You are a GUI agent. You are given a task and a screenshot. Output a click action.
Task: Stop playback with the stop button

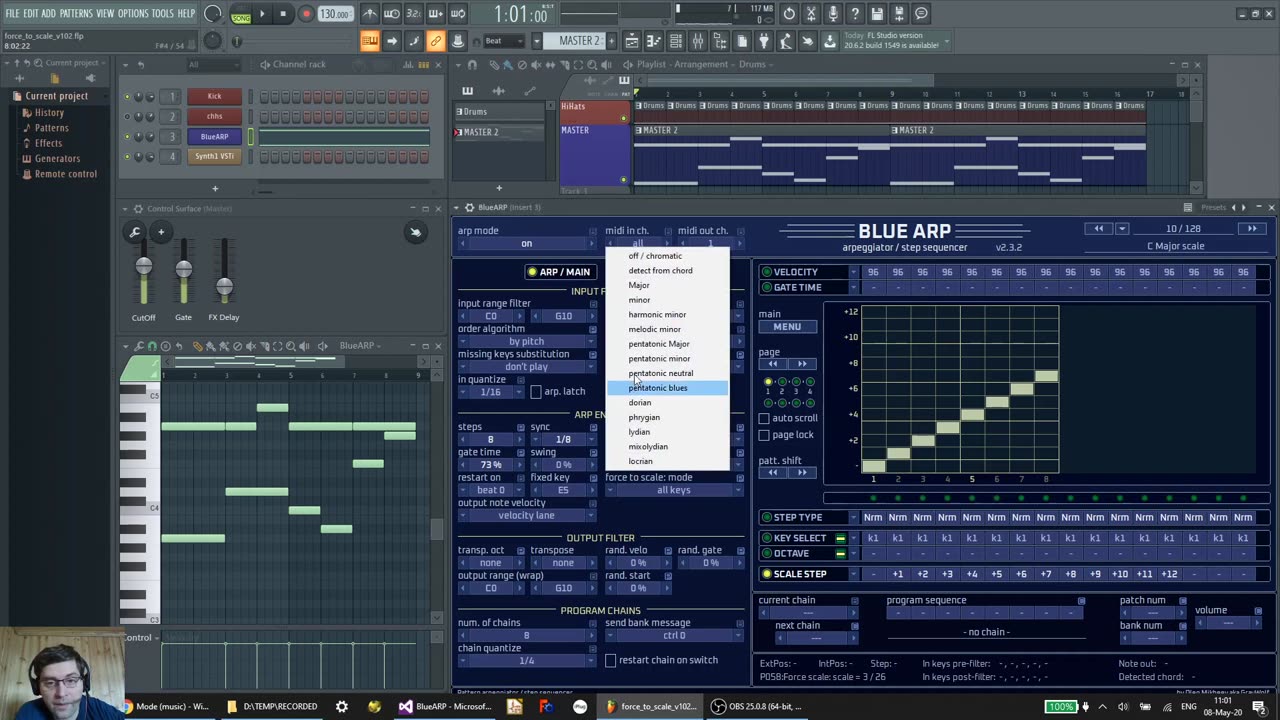coord(283,14)
